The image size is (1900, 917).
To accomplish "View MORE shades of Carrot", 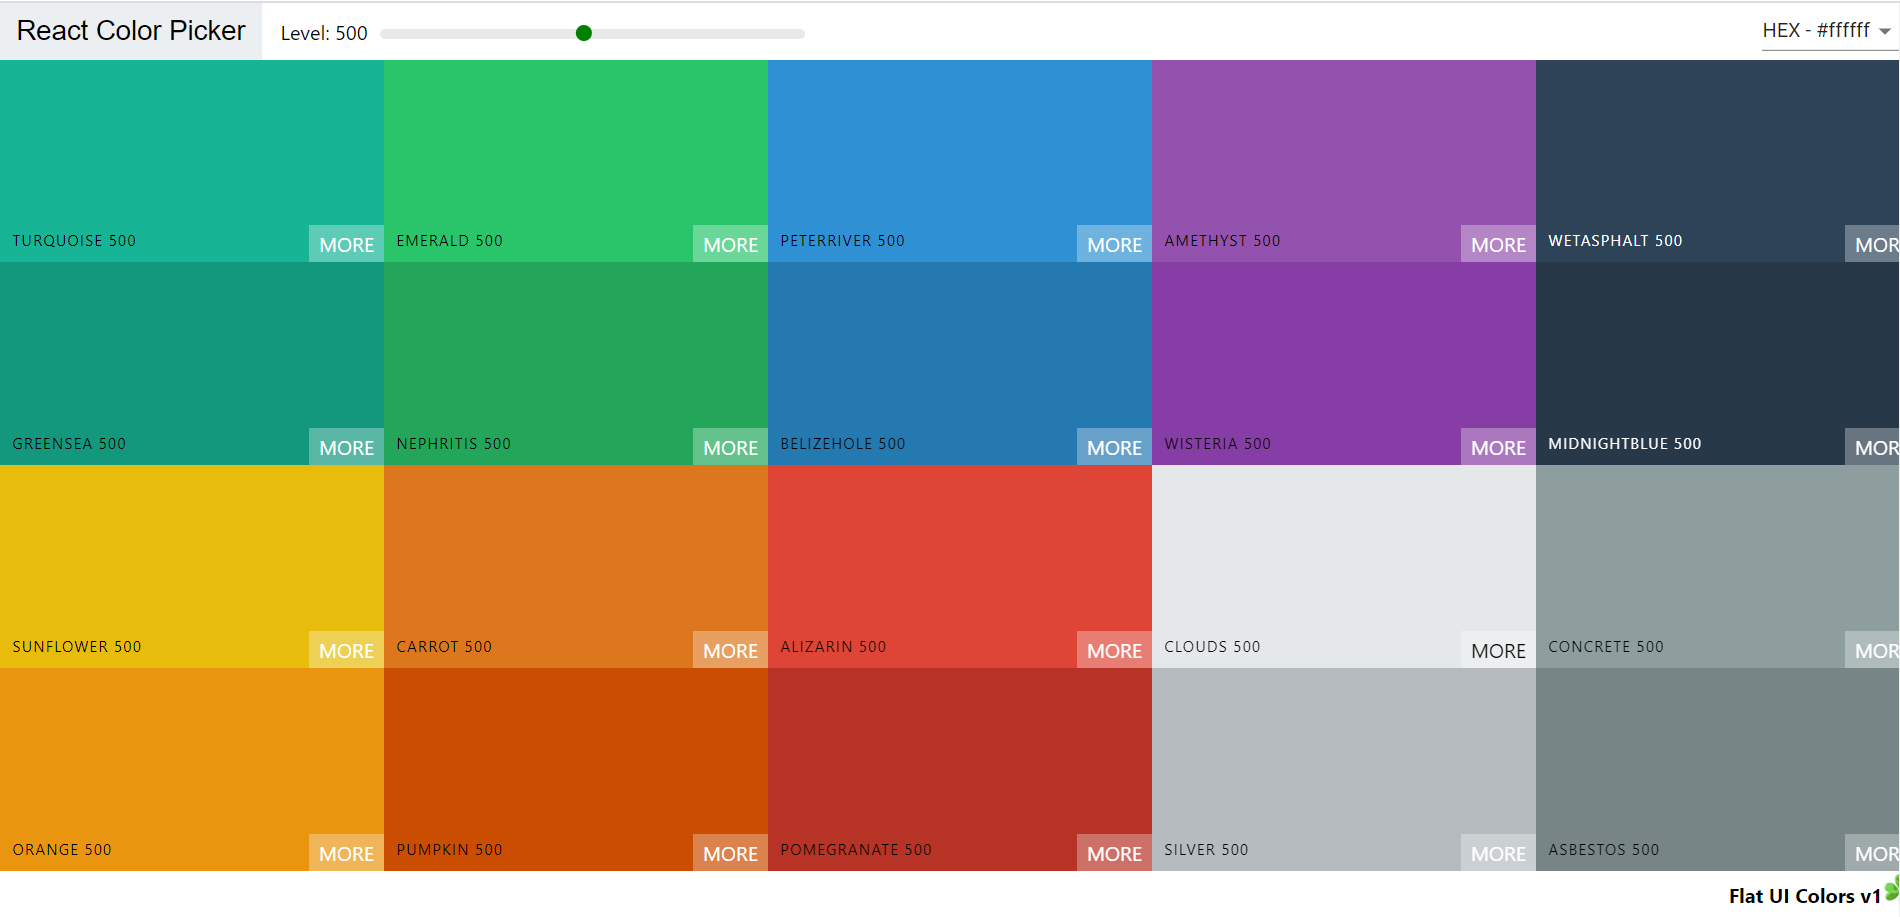I will pyautogui.click(x=730, y=650).
